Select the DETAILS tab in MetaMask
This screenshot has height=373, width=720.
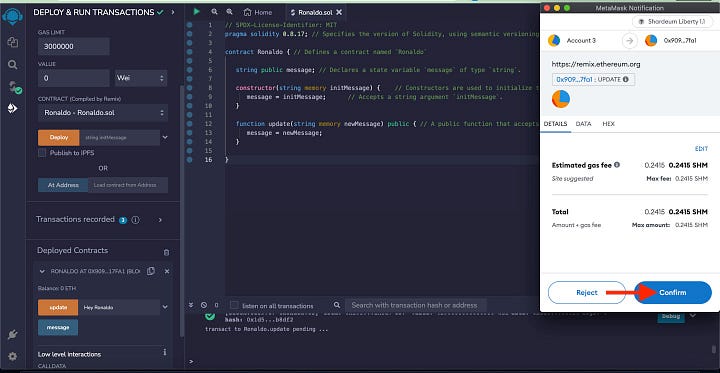pos(556,124)
